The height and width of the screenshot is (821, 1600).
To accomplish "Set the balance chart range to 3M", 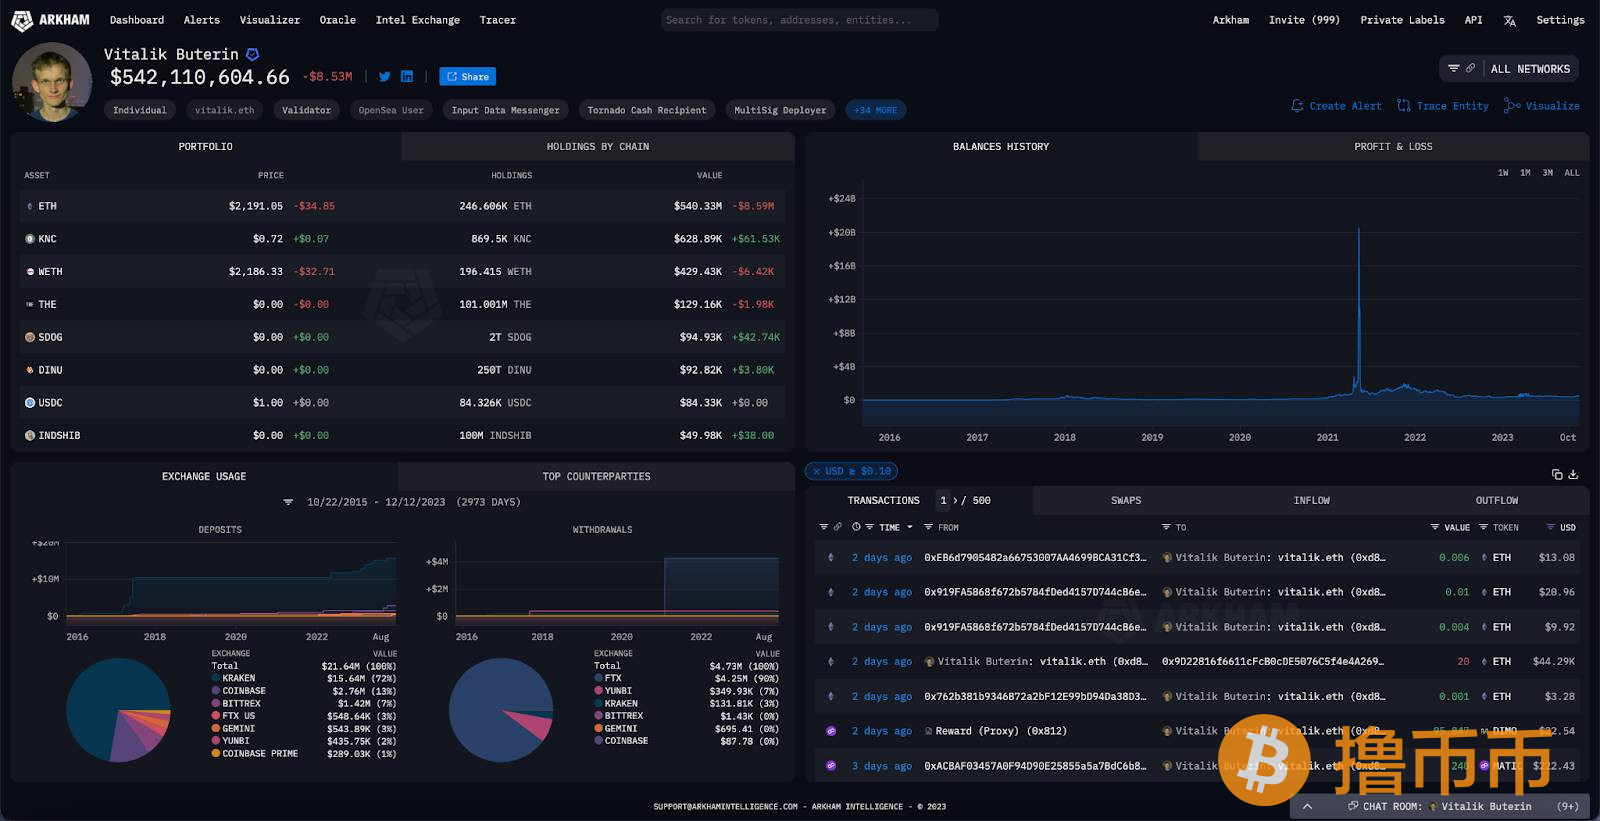I will tap(1547, 173).
